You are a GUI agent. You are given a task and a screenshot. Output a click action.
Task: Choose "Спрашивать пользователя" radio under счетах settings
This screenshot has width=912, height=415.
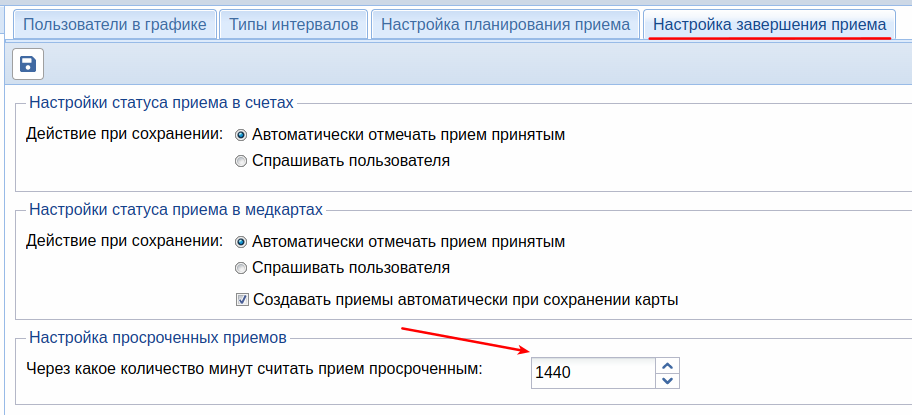coord(241,160)
